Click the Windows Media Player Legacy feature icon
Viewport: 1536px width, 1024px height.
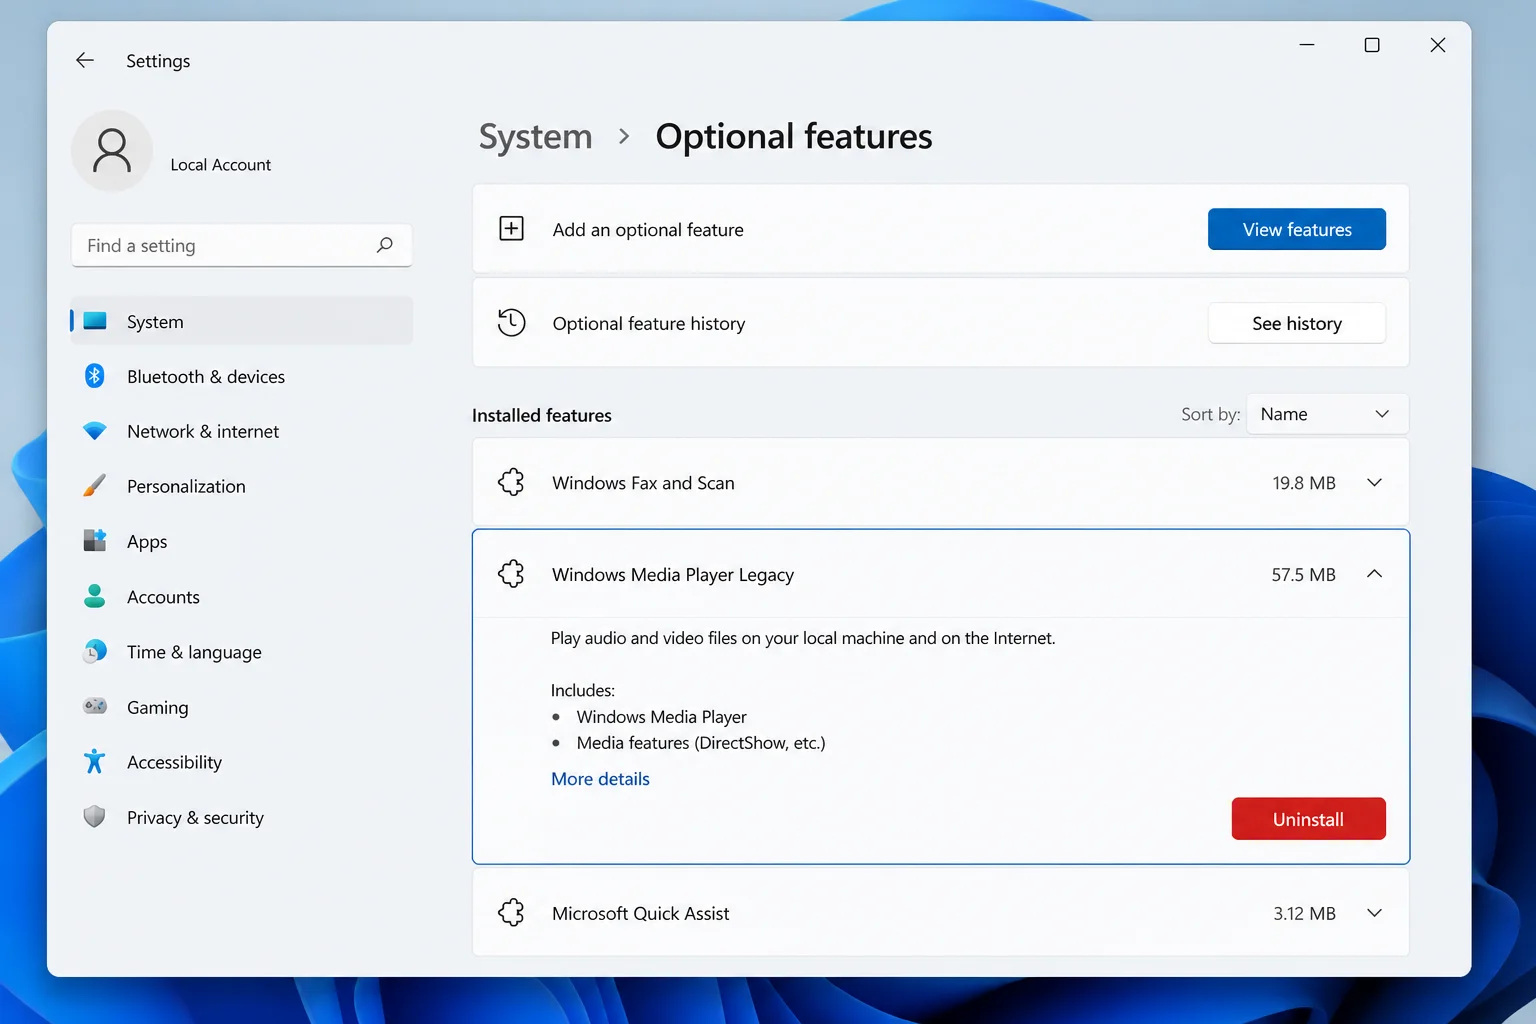[x=511, y=574]
